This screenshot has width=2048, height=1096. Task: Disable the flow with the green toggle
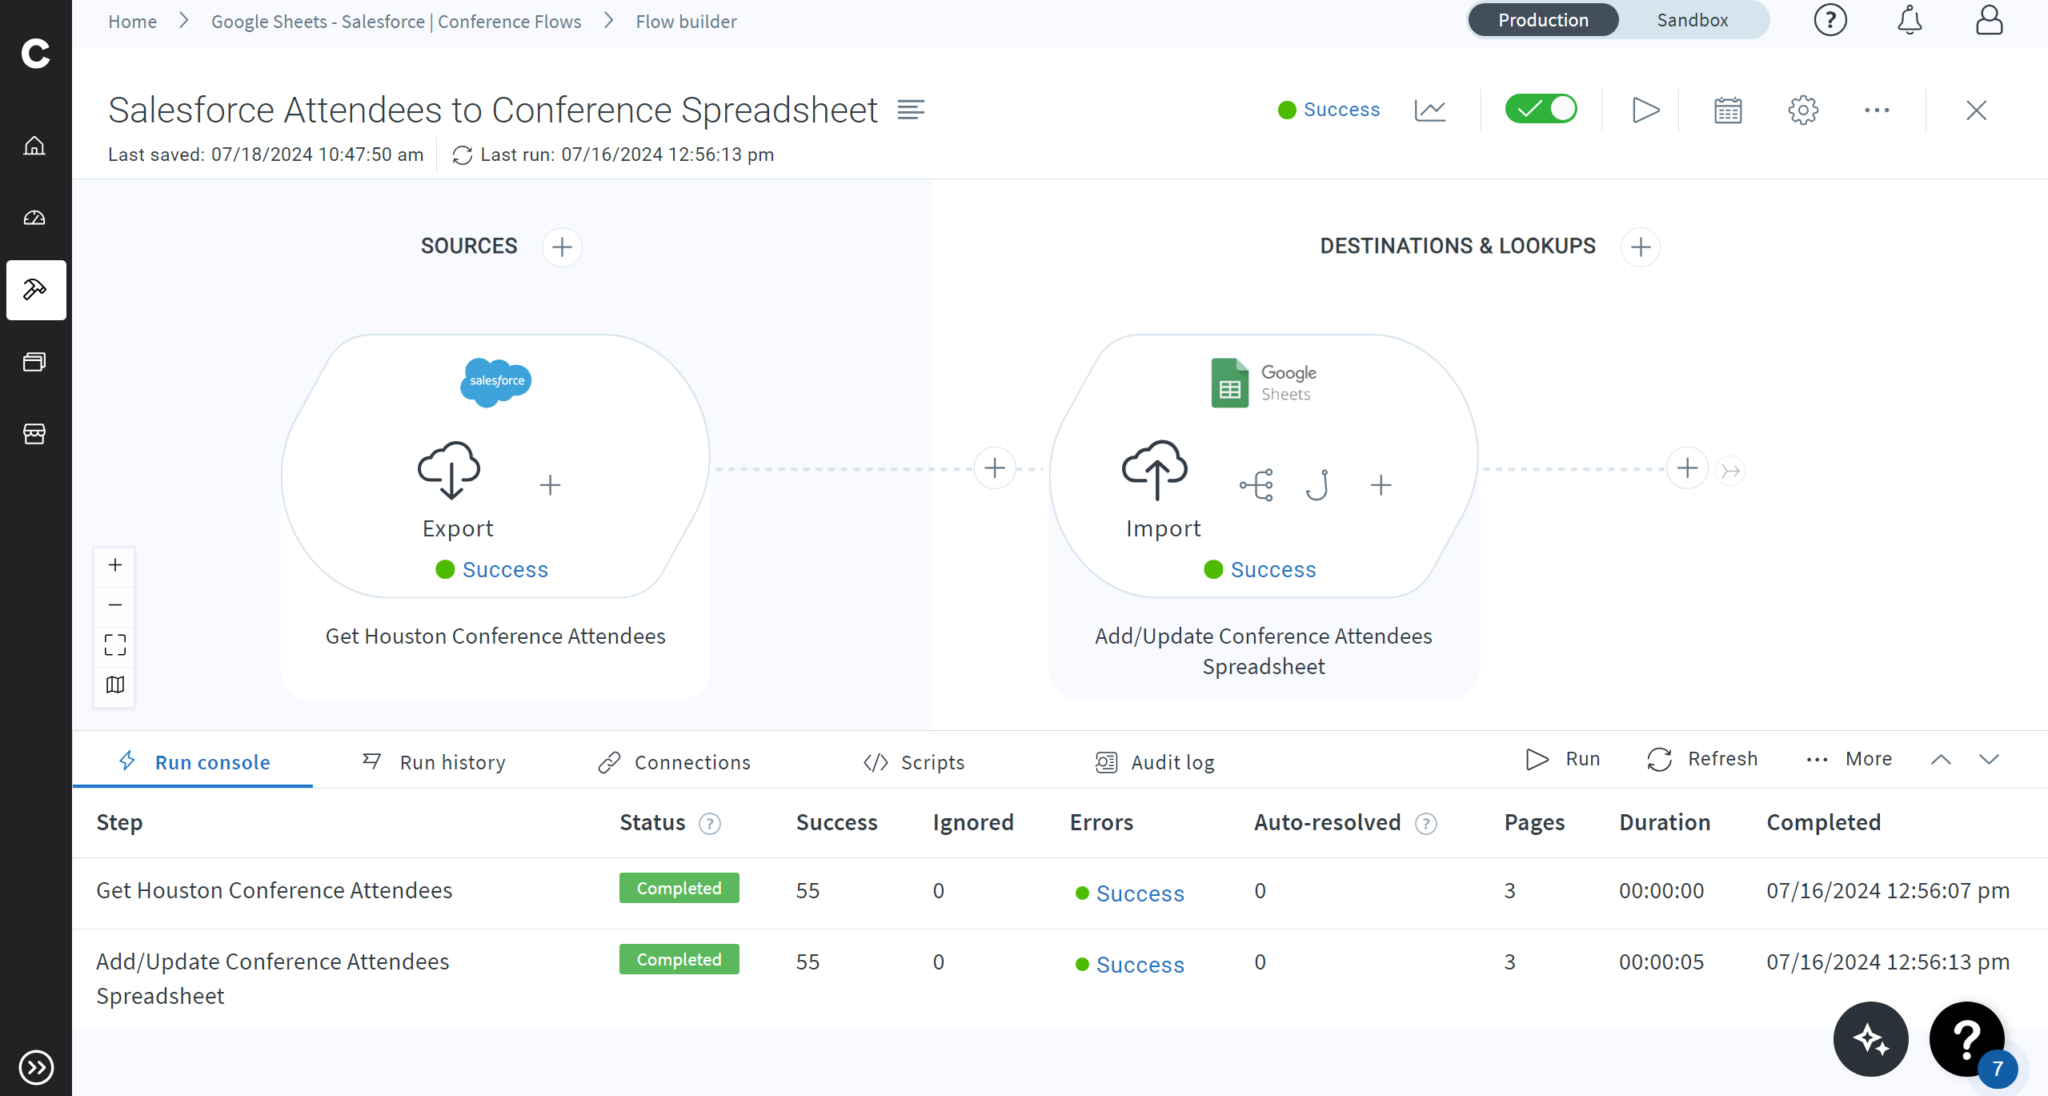pos(1540,109)
